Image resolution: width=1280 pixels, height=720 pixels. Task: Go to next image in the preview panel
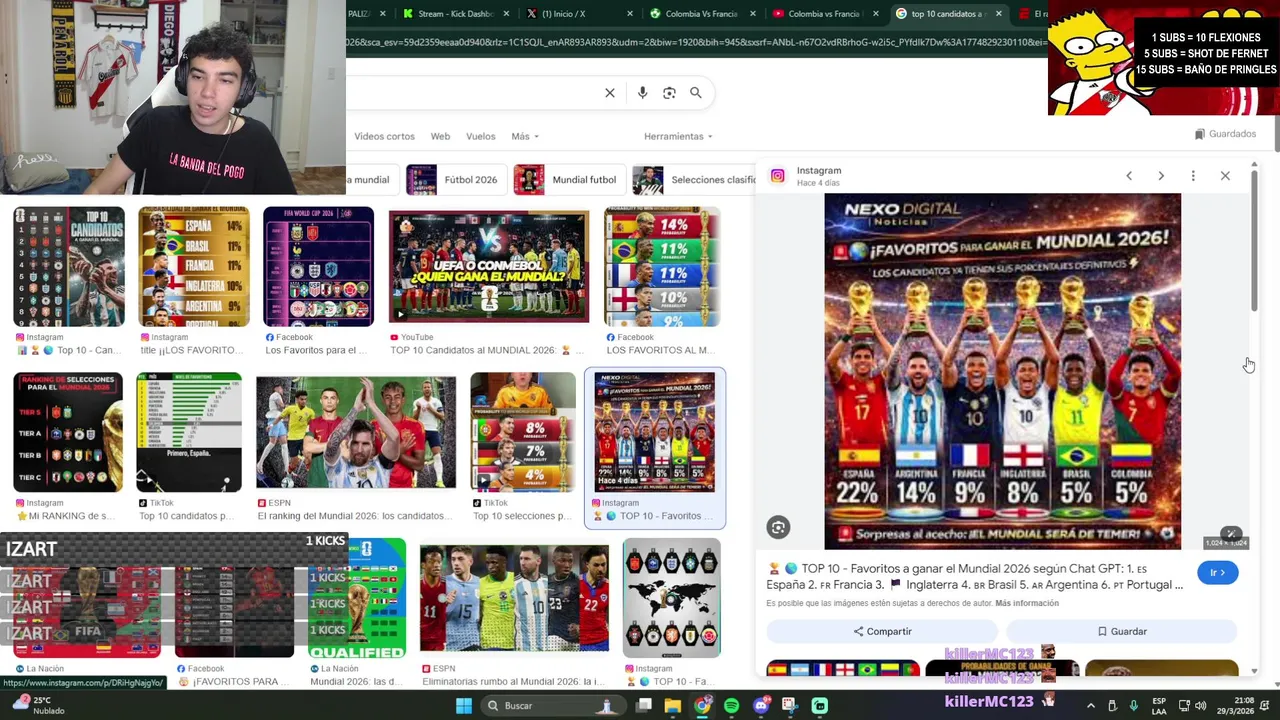coord(1161,176)
